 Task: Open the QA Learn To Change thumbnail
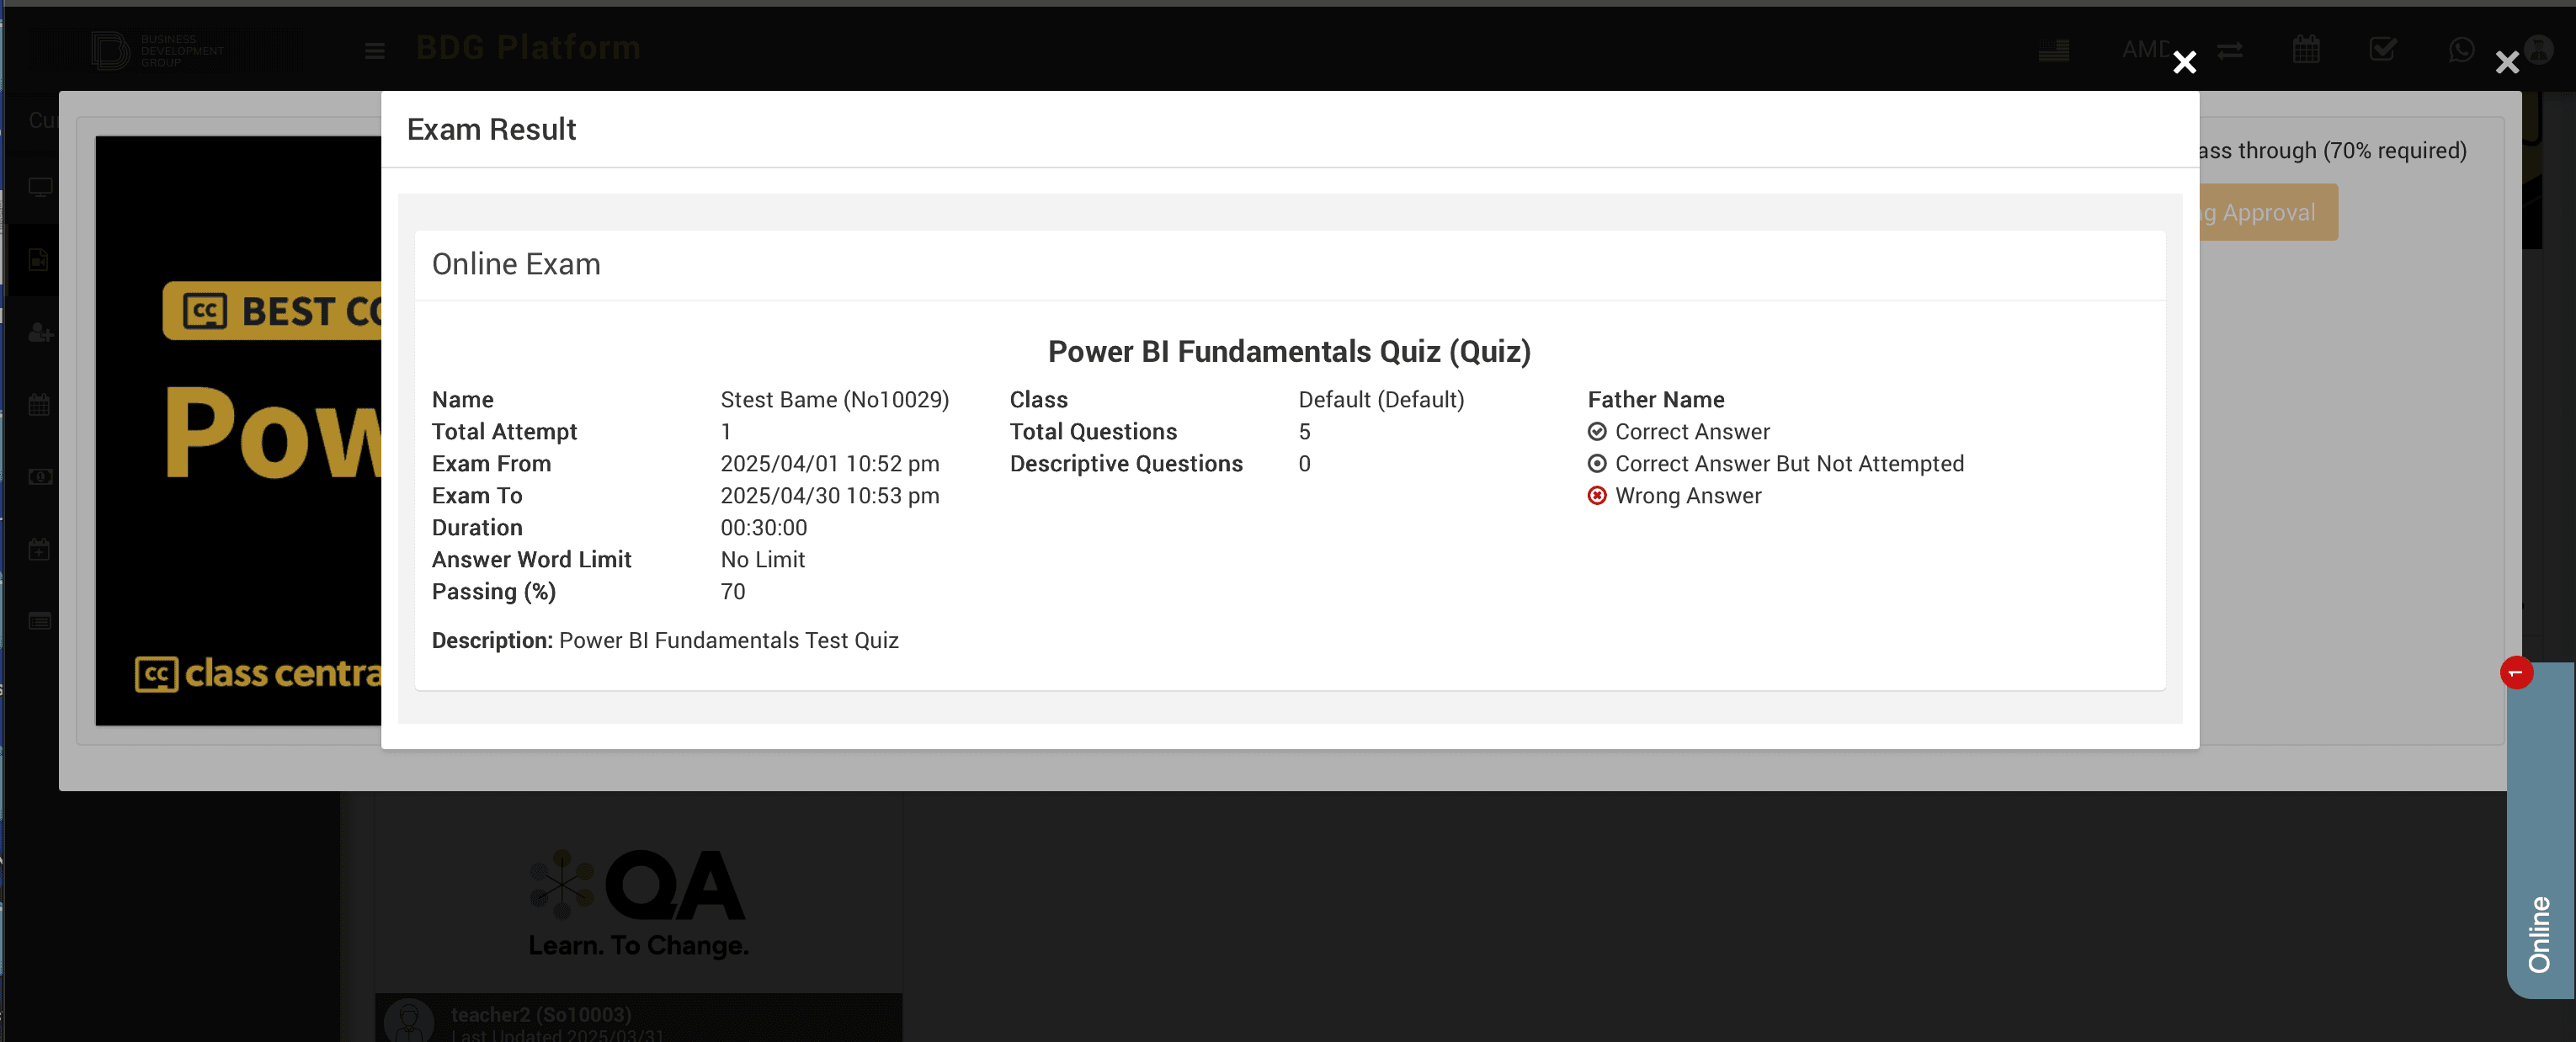click(x=638, y=893)
